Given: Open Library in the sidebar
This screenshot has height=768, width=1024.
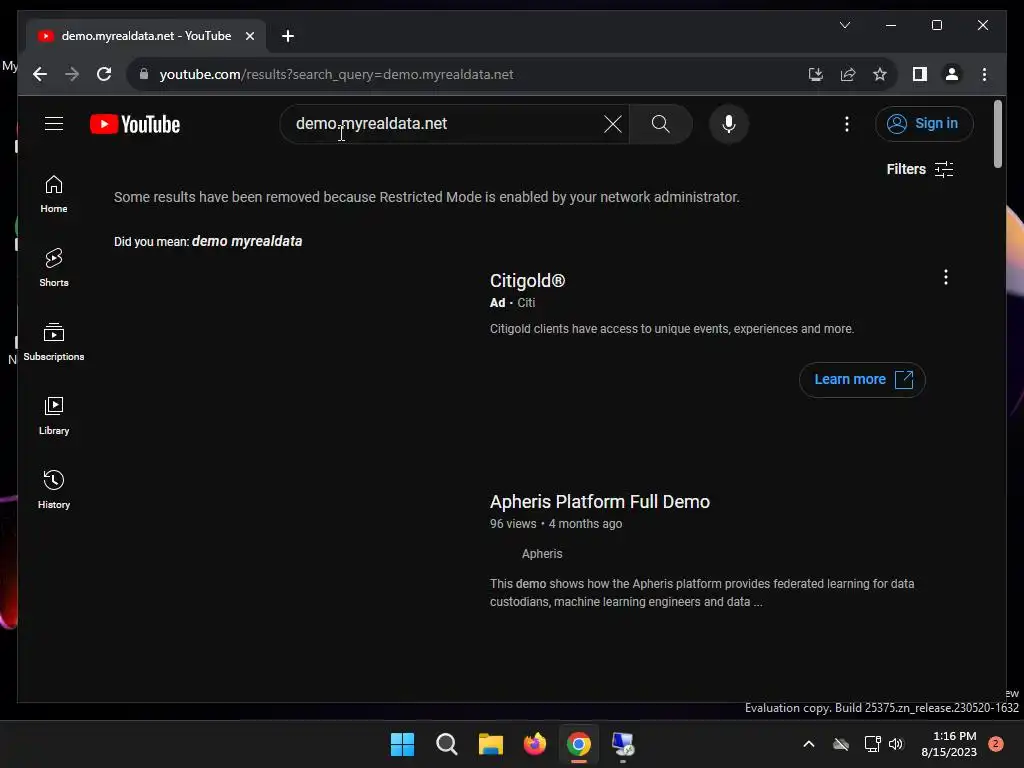Looking at the screenshot, I should coord(54,416).
